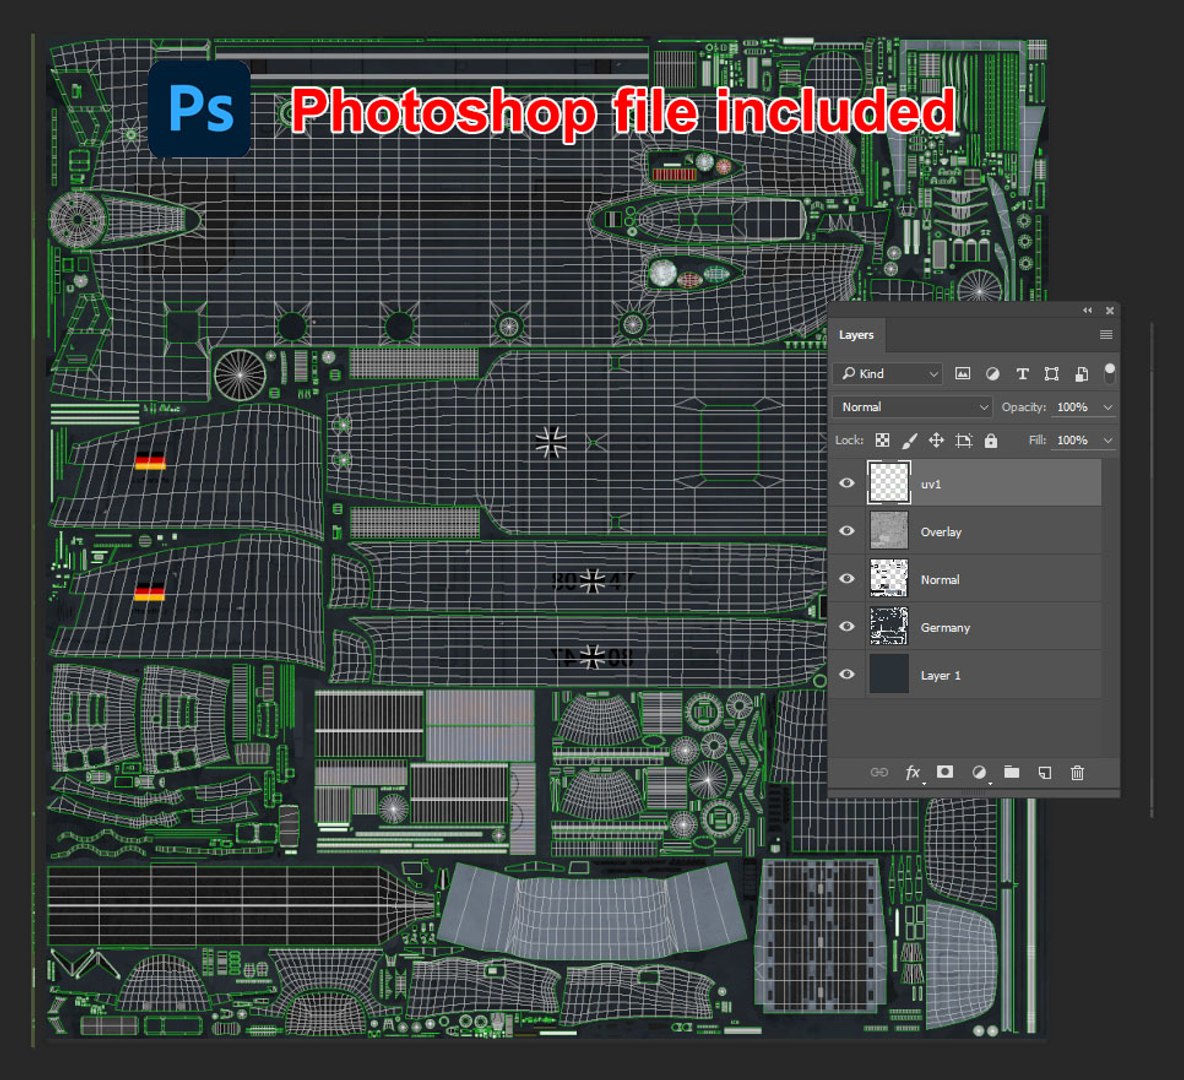Click the delete layer trash icon
The width and height of the screenshot is (1184, 1080).
(1077, 772)
